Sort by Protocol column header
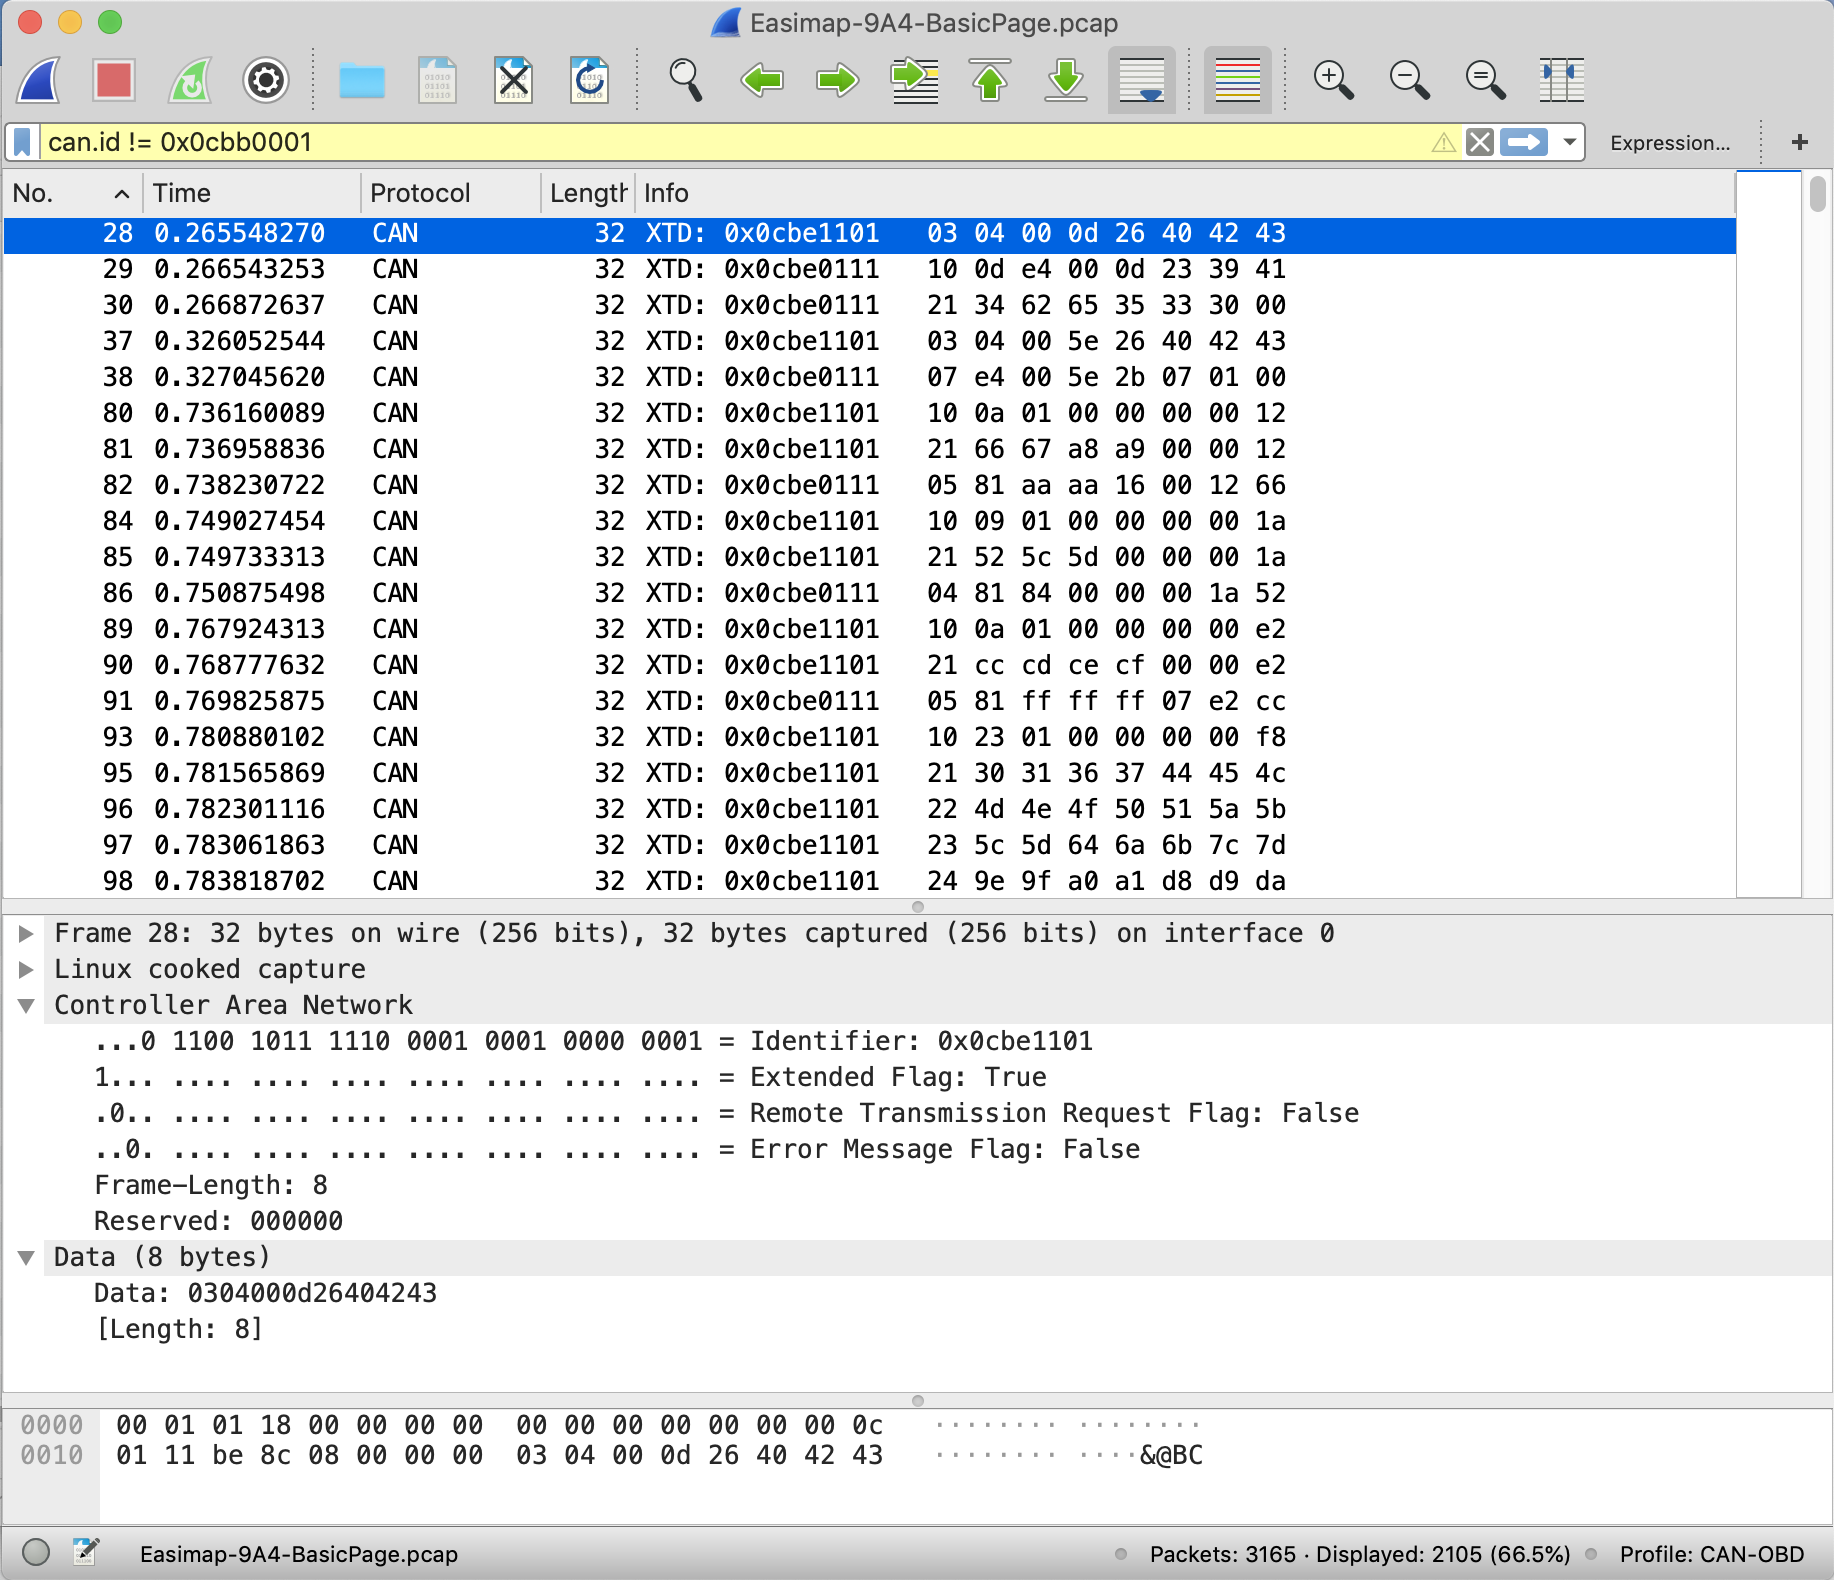This screenshot has height=1580, width=1834. [450, 193]
